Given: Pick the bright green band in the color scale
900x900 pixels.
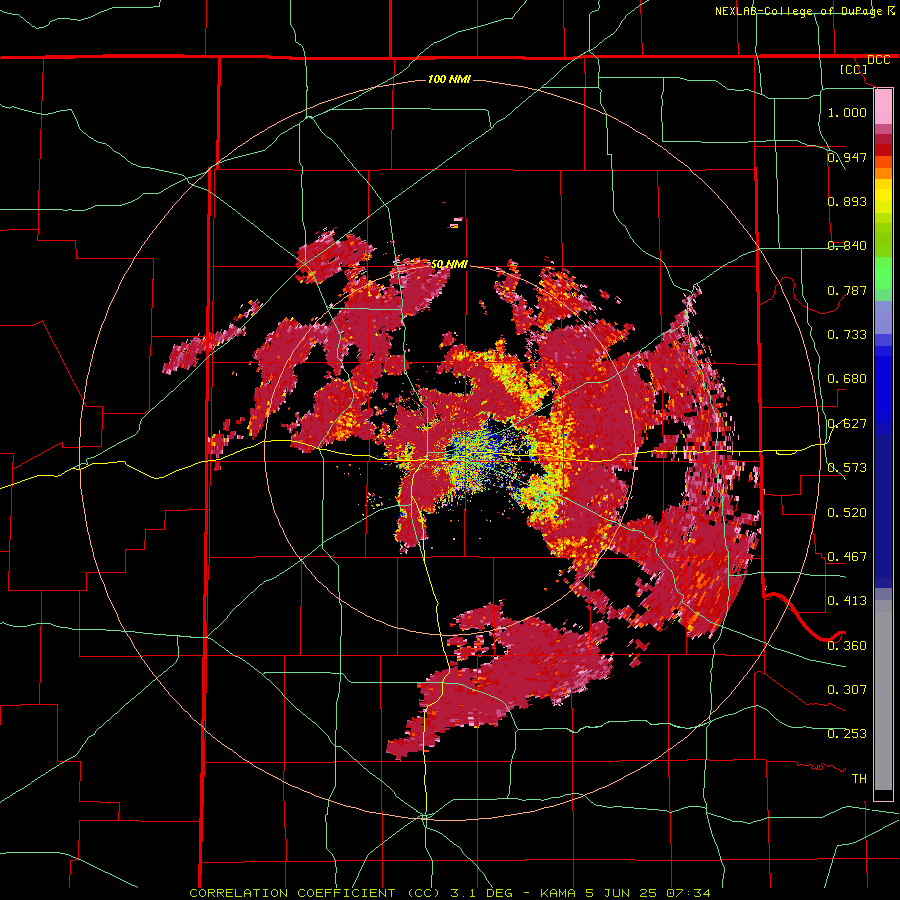Looking at the screenshot, I should point(883,273).
